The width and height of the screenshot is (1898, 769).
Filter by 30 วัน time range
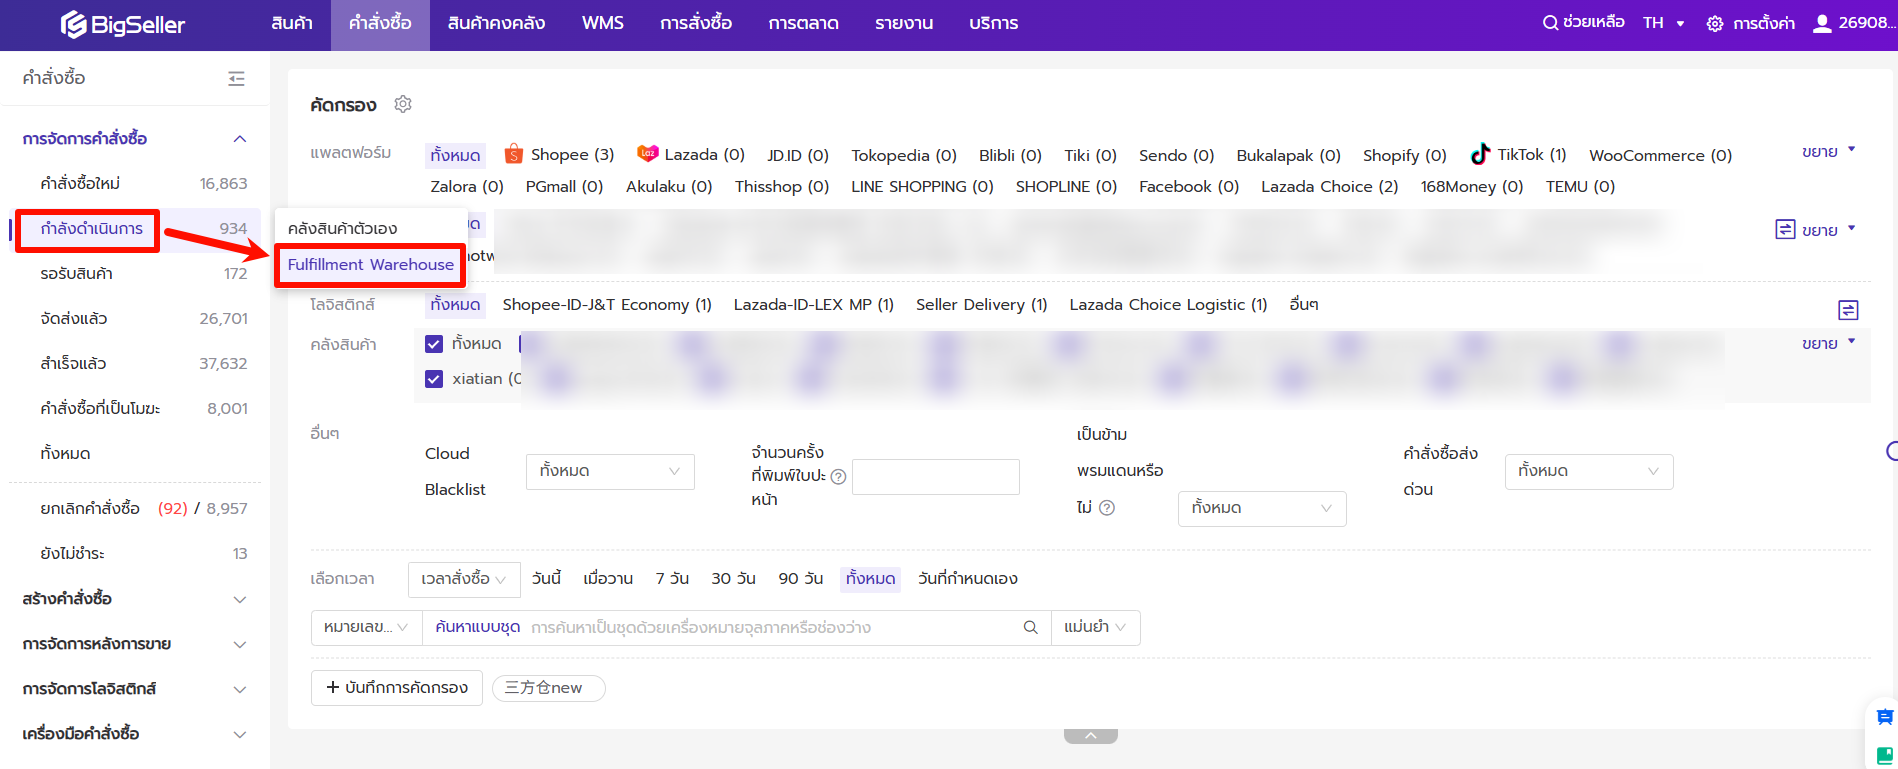coord(733,579)
